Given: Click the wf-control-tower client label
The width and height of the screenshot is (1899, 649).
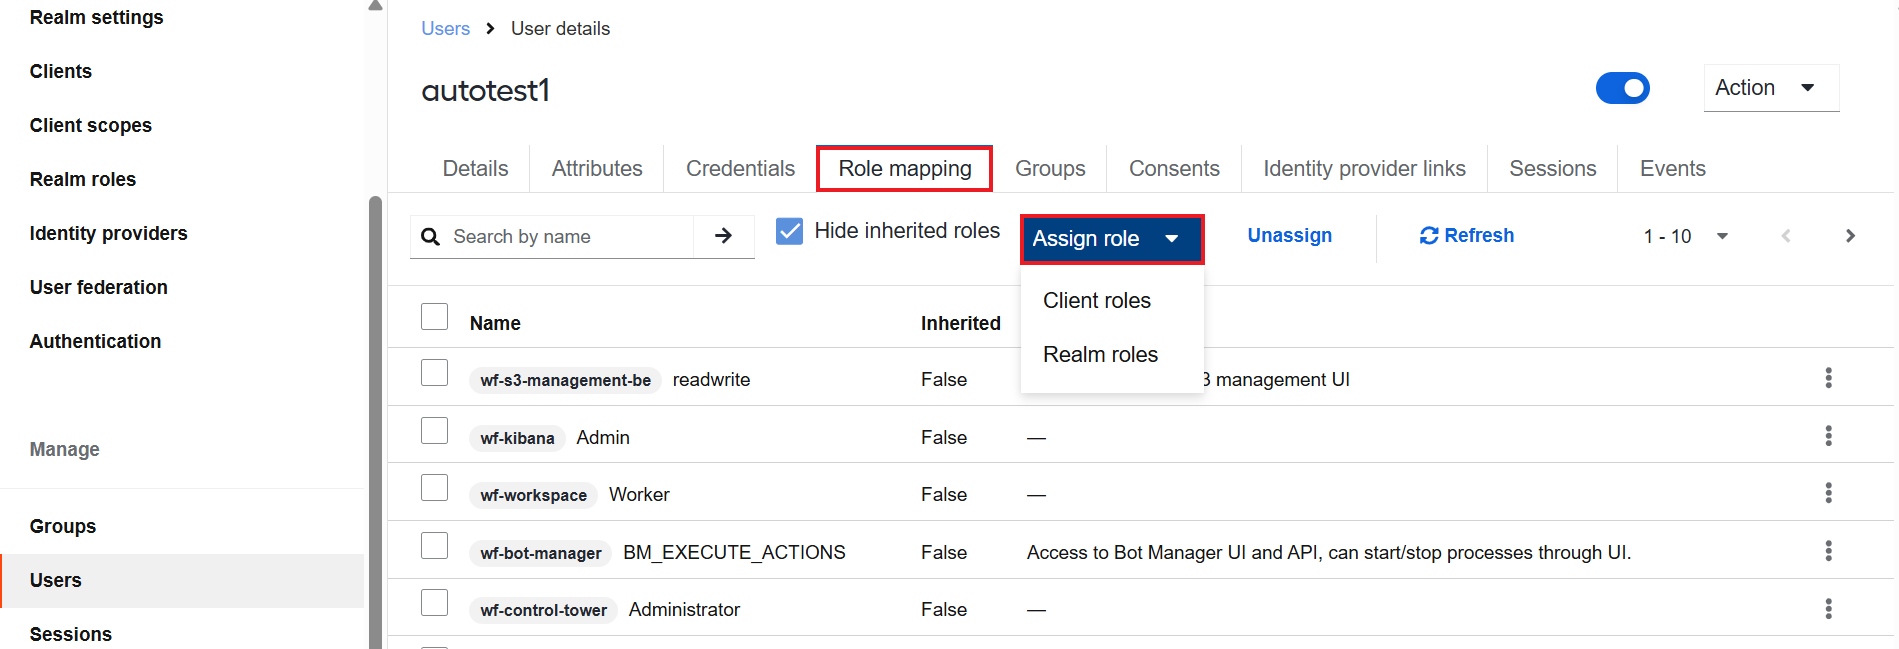Looking at the screenshot, I should (x=543, y=610).
